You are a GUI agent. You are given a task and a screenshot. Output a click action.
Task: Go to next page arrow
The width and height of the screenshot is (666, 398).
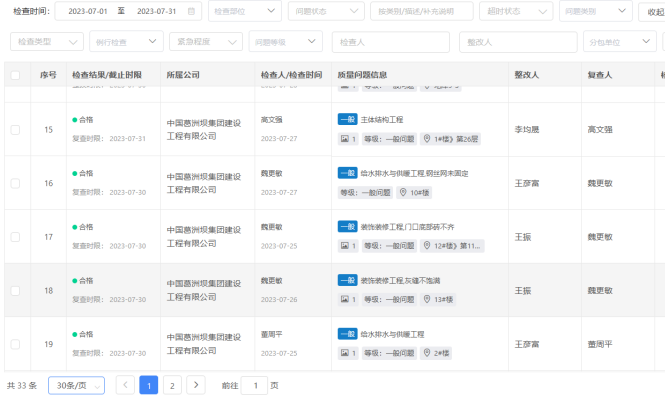196,385
